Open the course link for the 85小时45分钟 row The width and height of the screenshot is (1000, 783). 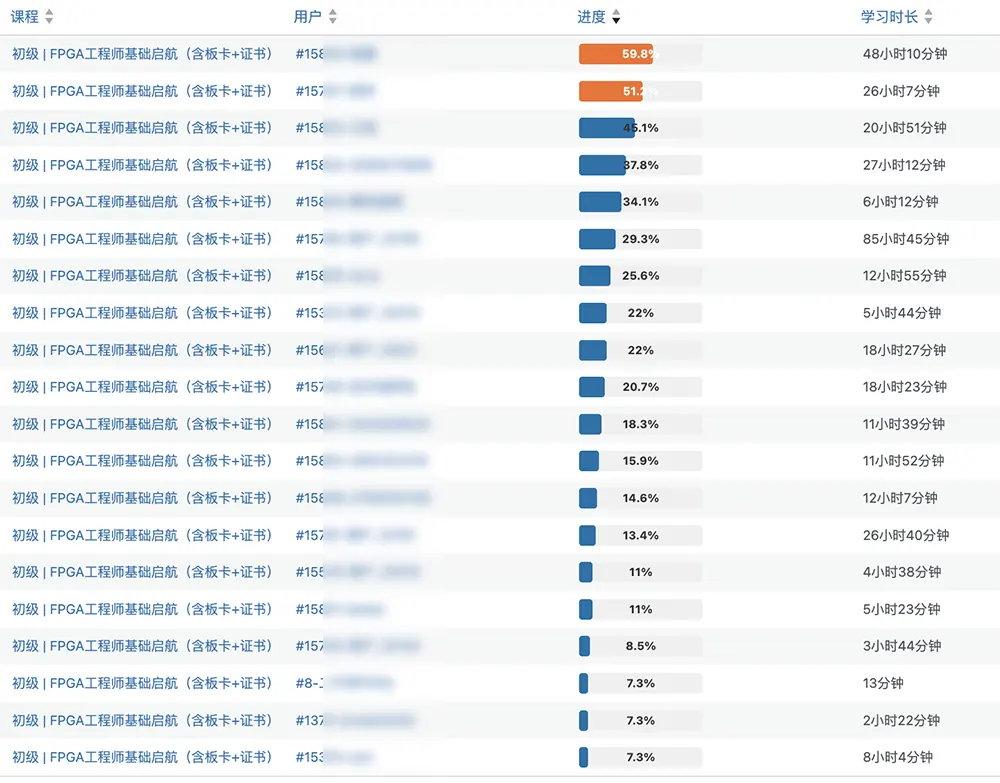pyautogui.click(x=142, y=239)
